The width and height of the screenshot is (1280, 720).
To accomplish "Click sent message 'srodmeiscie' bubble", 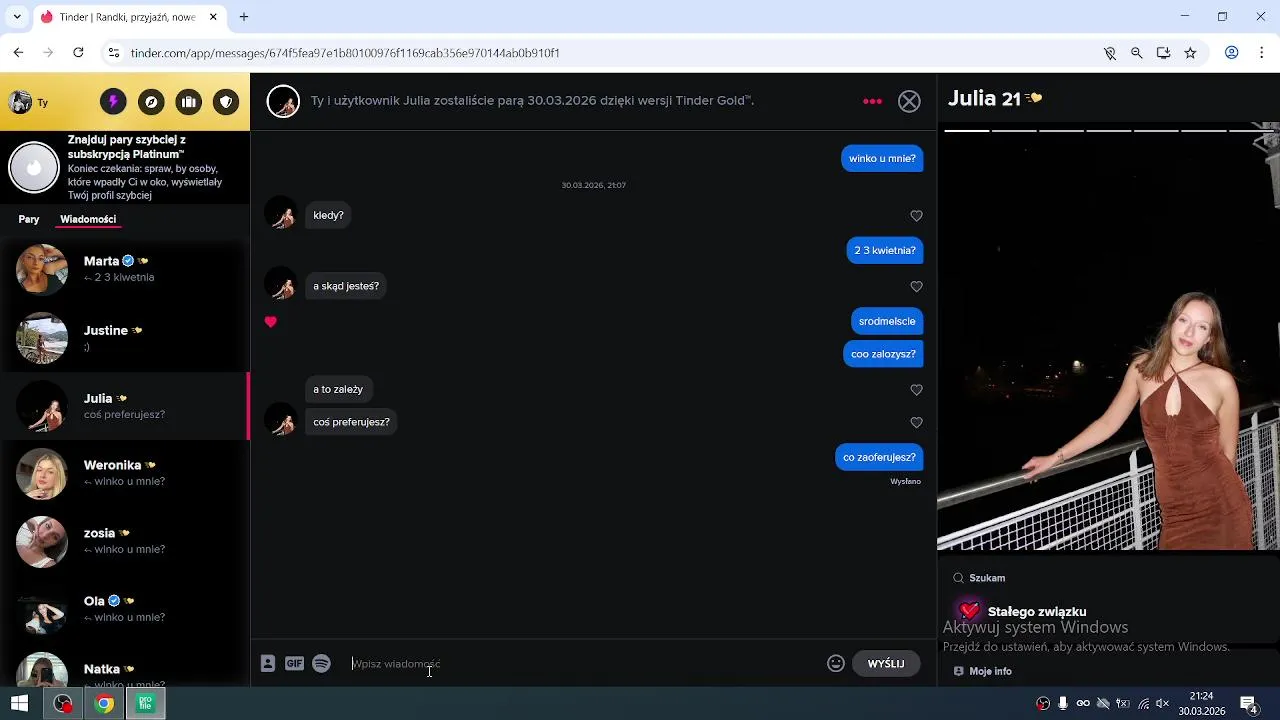I will coord(887,321).
